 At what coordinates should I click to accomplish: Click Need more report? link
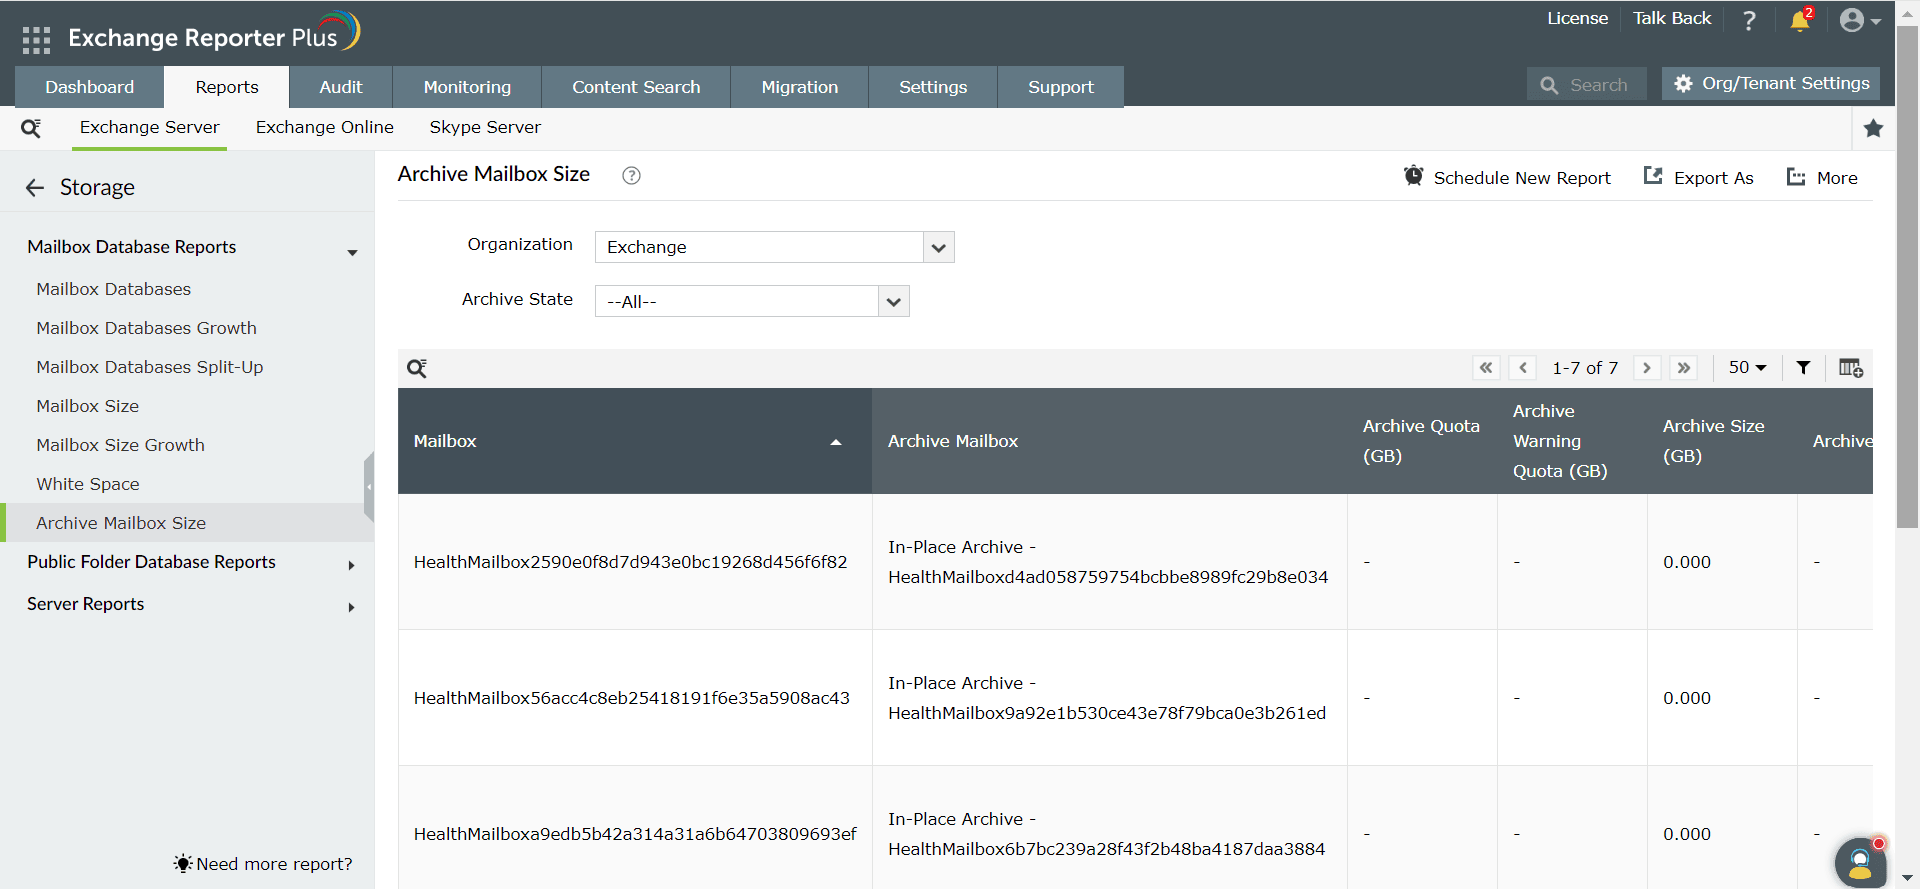[263, 864]
